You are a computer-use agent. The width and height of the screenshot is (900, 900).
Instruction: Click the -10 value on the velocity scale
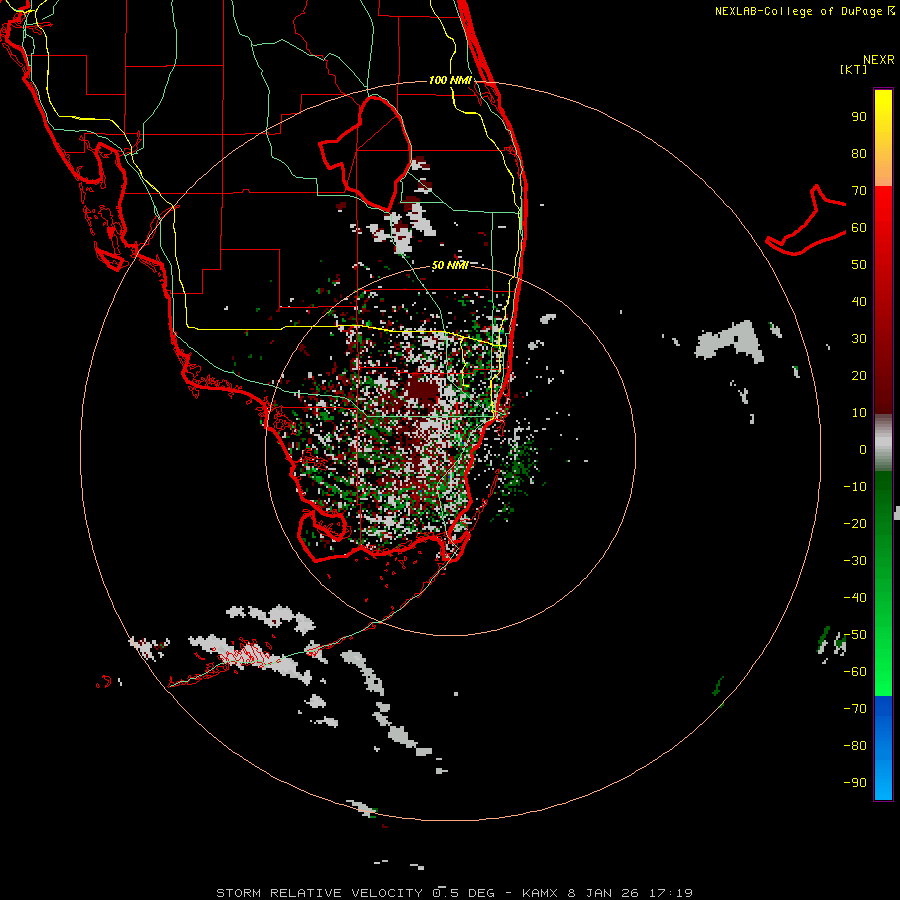(x=855, y=487)
